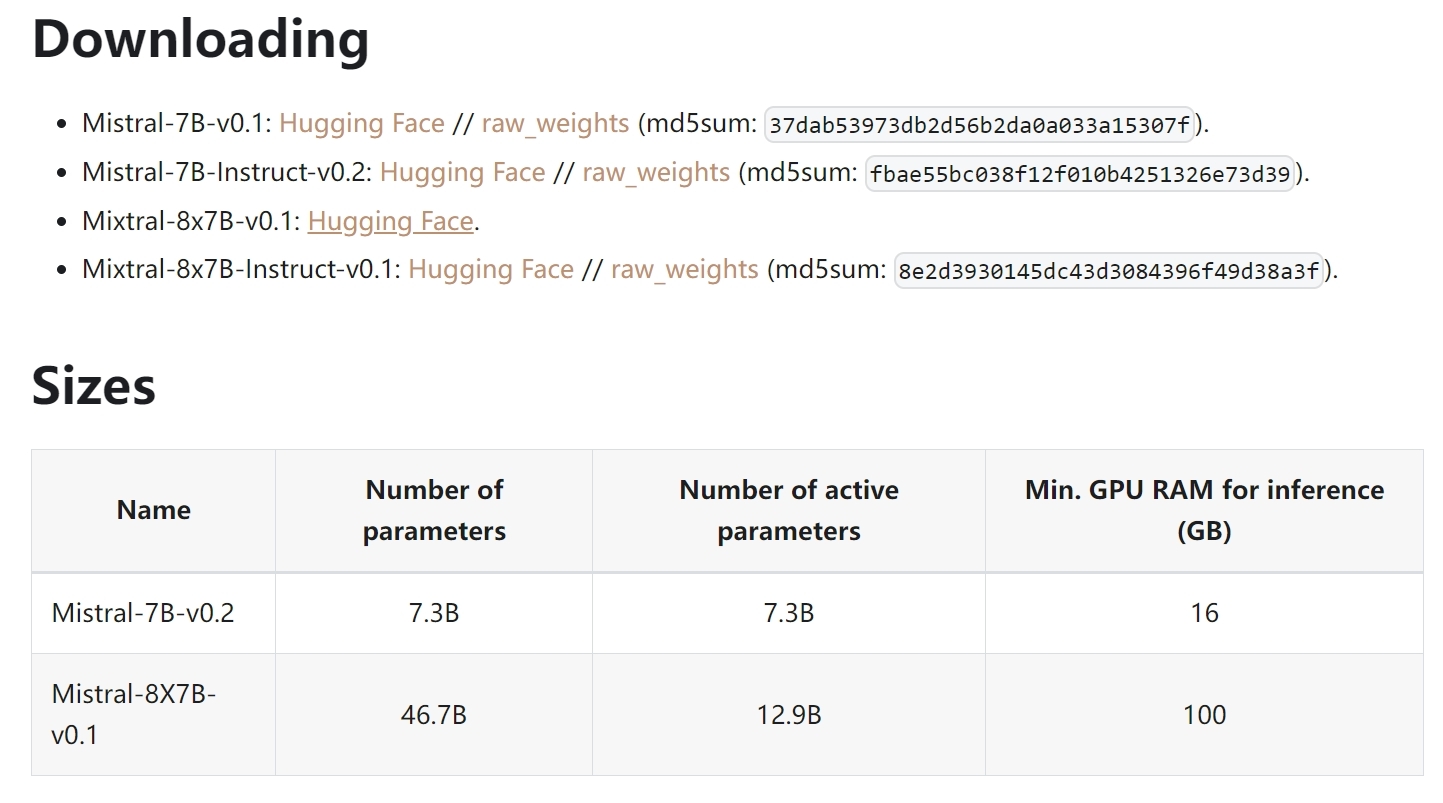Click the 46.7B parameters cell
1443x803 pixels.
[434, 715]
